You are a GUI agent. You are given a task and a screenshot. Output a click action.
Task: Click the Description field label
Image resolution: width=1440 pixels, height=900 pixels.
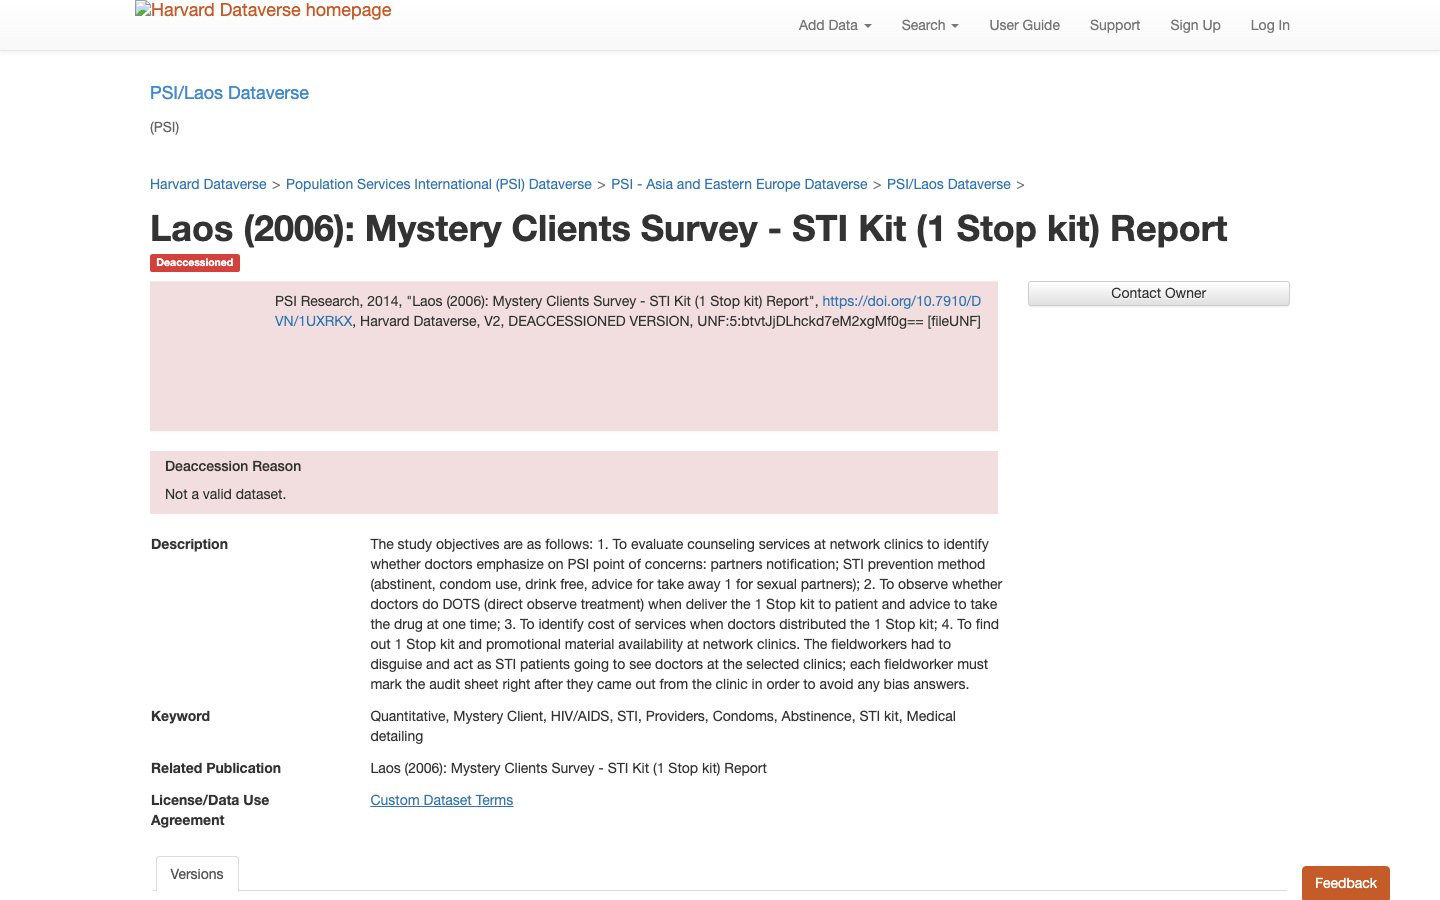[x=190, y=544]
